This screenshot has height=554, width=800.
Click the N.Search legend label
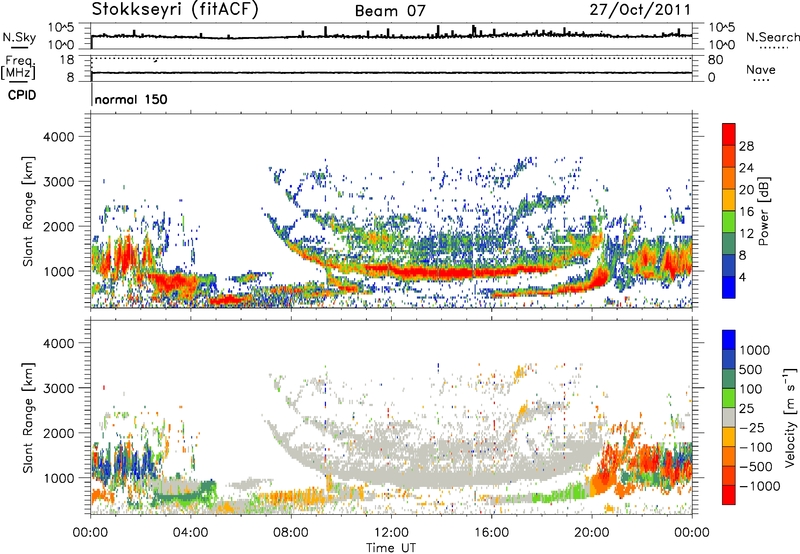(772, 37)
